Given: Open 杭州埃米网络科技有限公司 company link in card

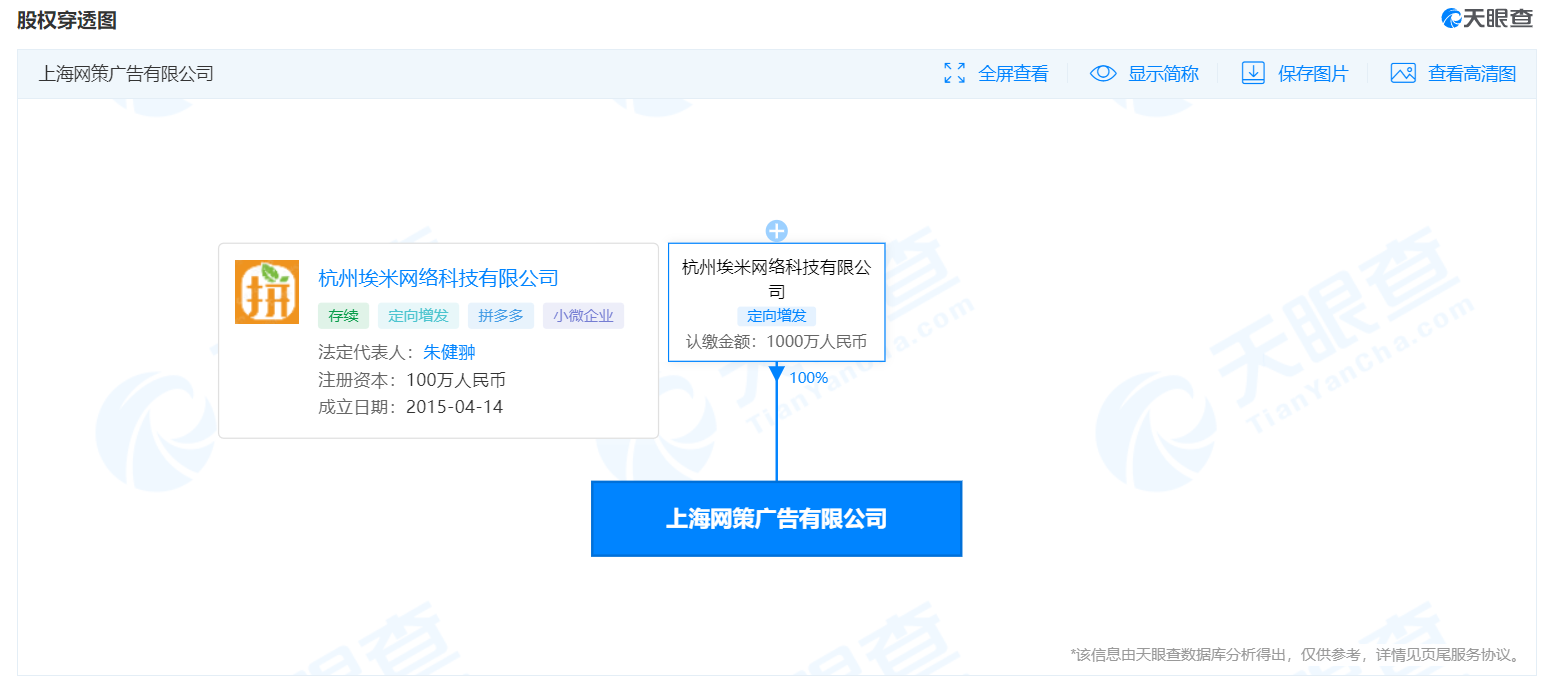Looking at the screenshot, I should click(x=438, y=278).
